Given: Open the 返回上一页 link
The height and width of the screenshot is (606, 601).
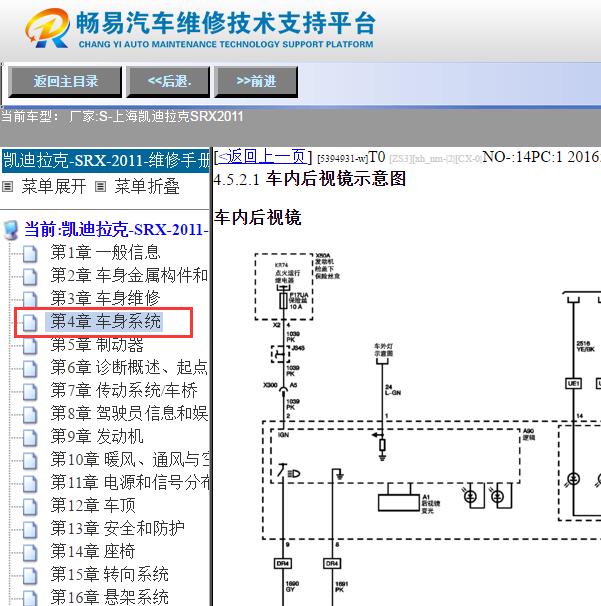Looking at the screenshot, I should tap(262, 157).
